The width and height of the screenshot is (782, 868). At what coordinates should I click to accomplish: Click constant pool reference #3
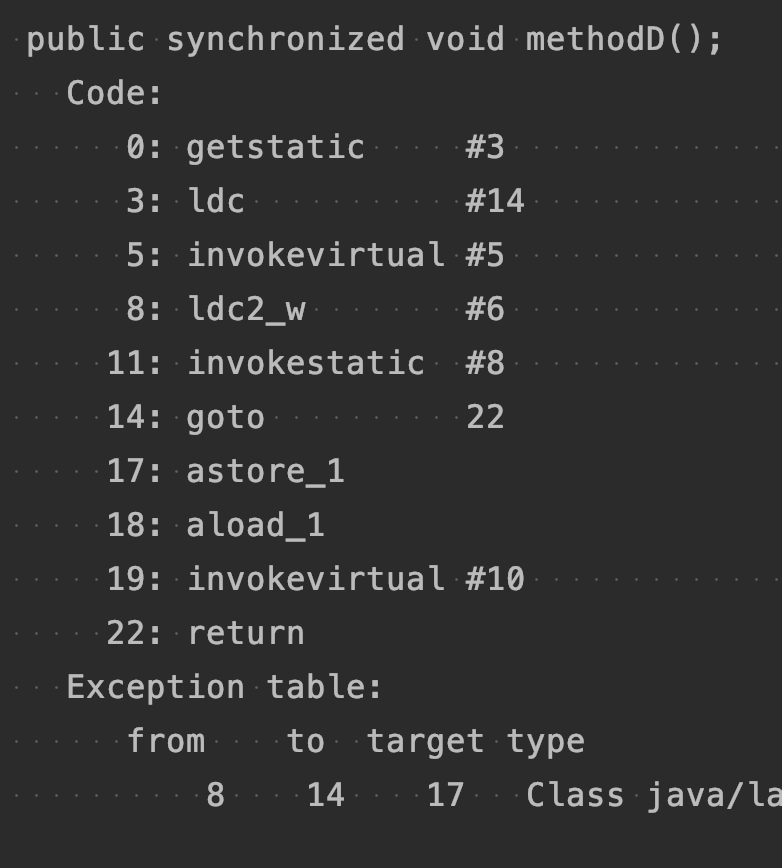point(485,148)
